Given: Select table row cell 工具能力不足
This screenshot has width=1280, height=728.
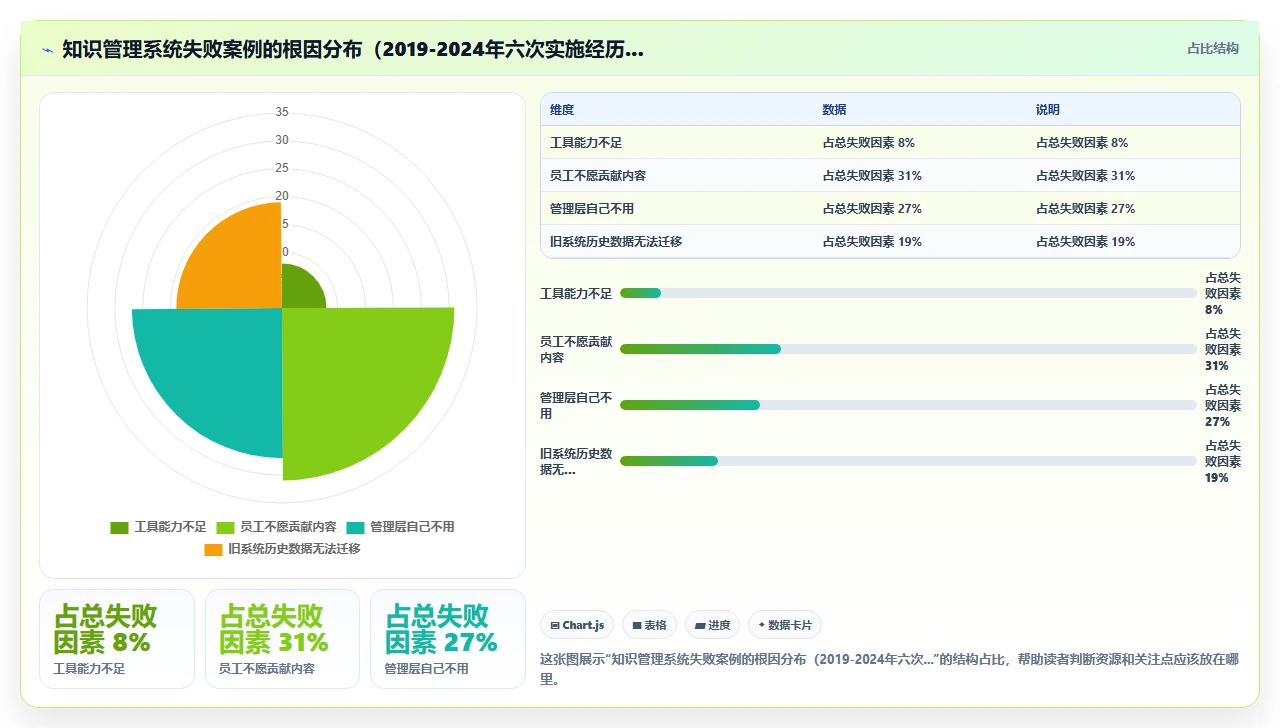Looking at the screenshot, I should (586, 143).
